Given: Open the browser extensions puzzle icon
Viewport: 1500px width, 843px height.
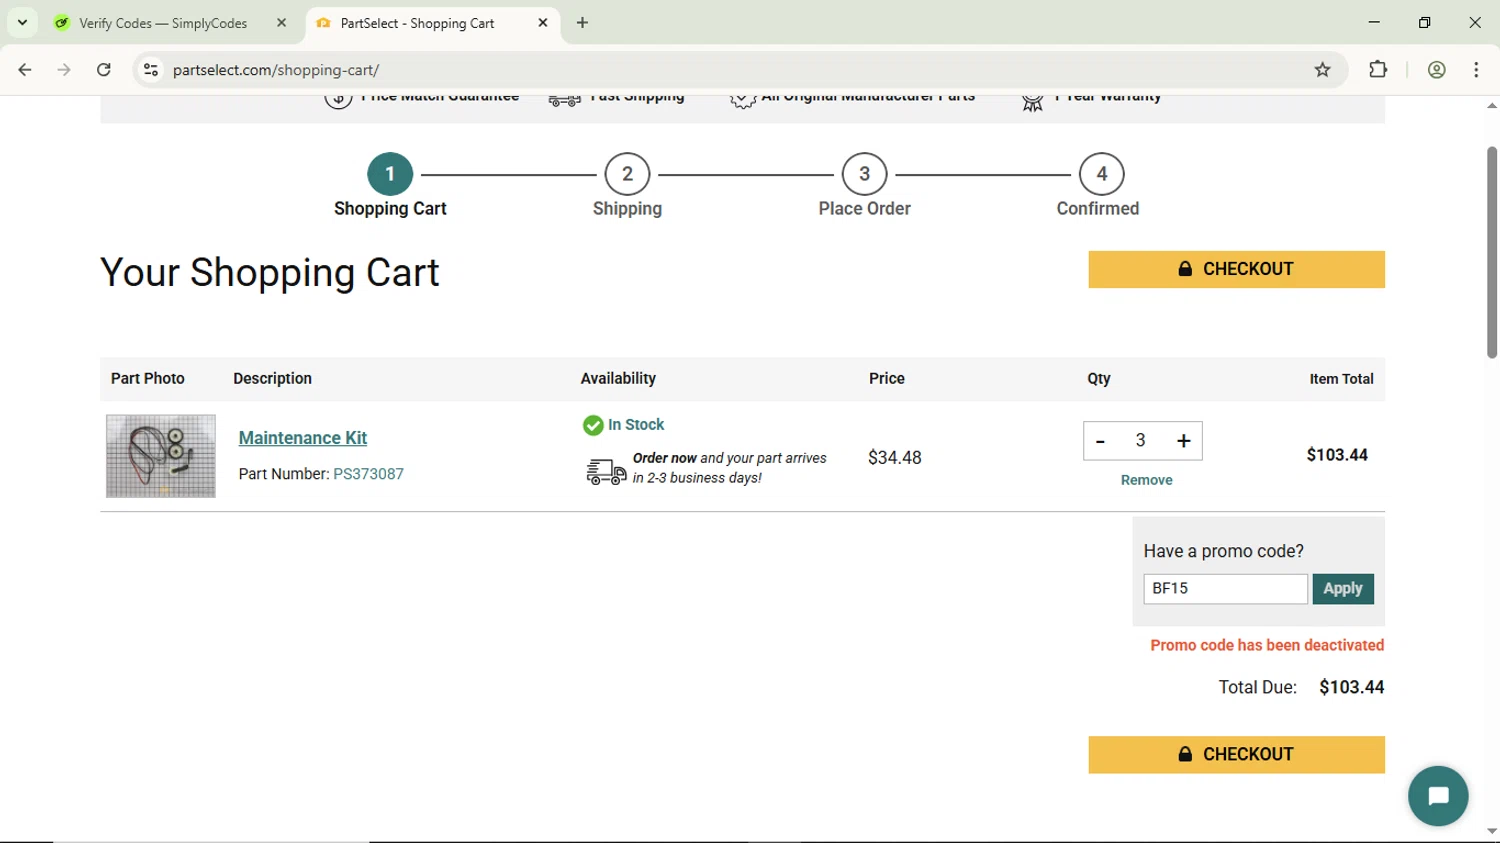Looking at the screenshot, I should [x=1378, y=70].
